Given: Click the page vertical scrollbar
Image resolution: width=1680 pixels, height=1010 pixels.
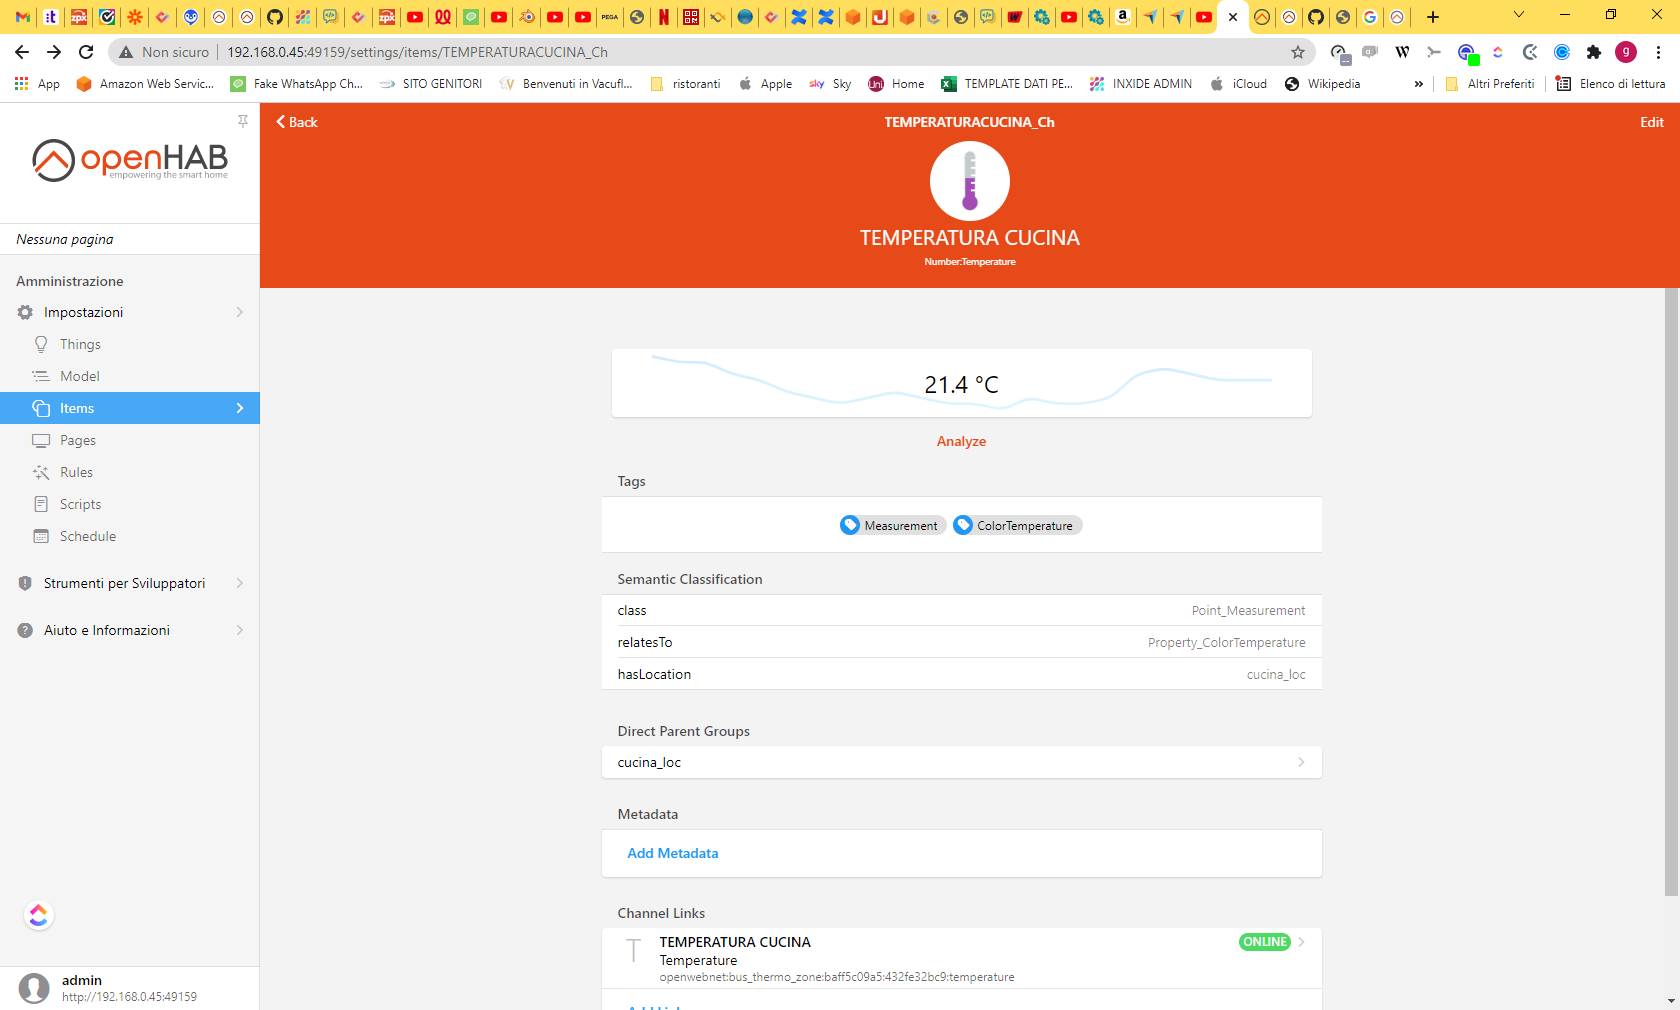Looking at the screenshot, I should click(1671, 592).
